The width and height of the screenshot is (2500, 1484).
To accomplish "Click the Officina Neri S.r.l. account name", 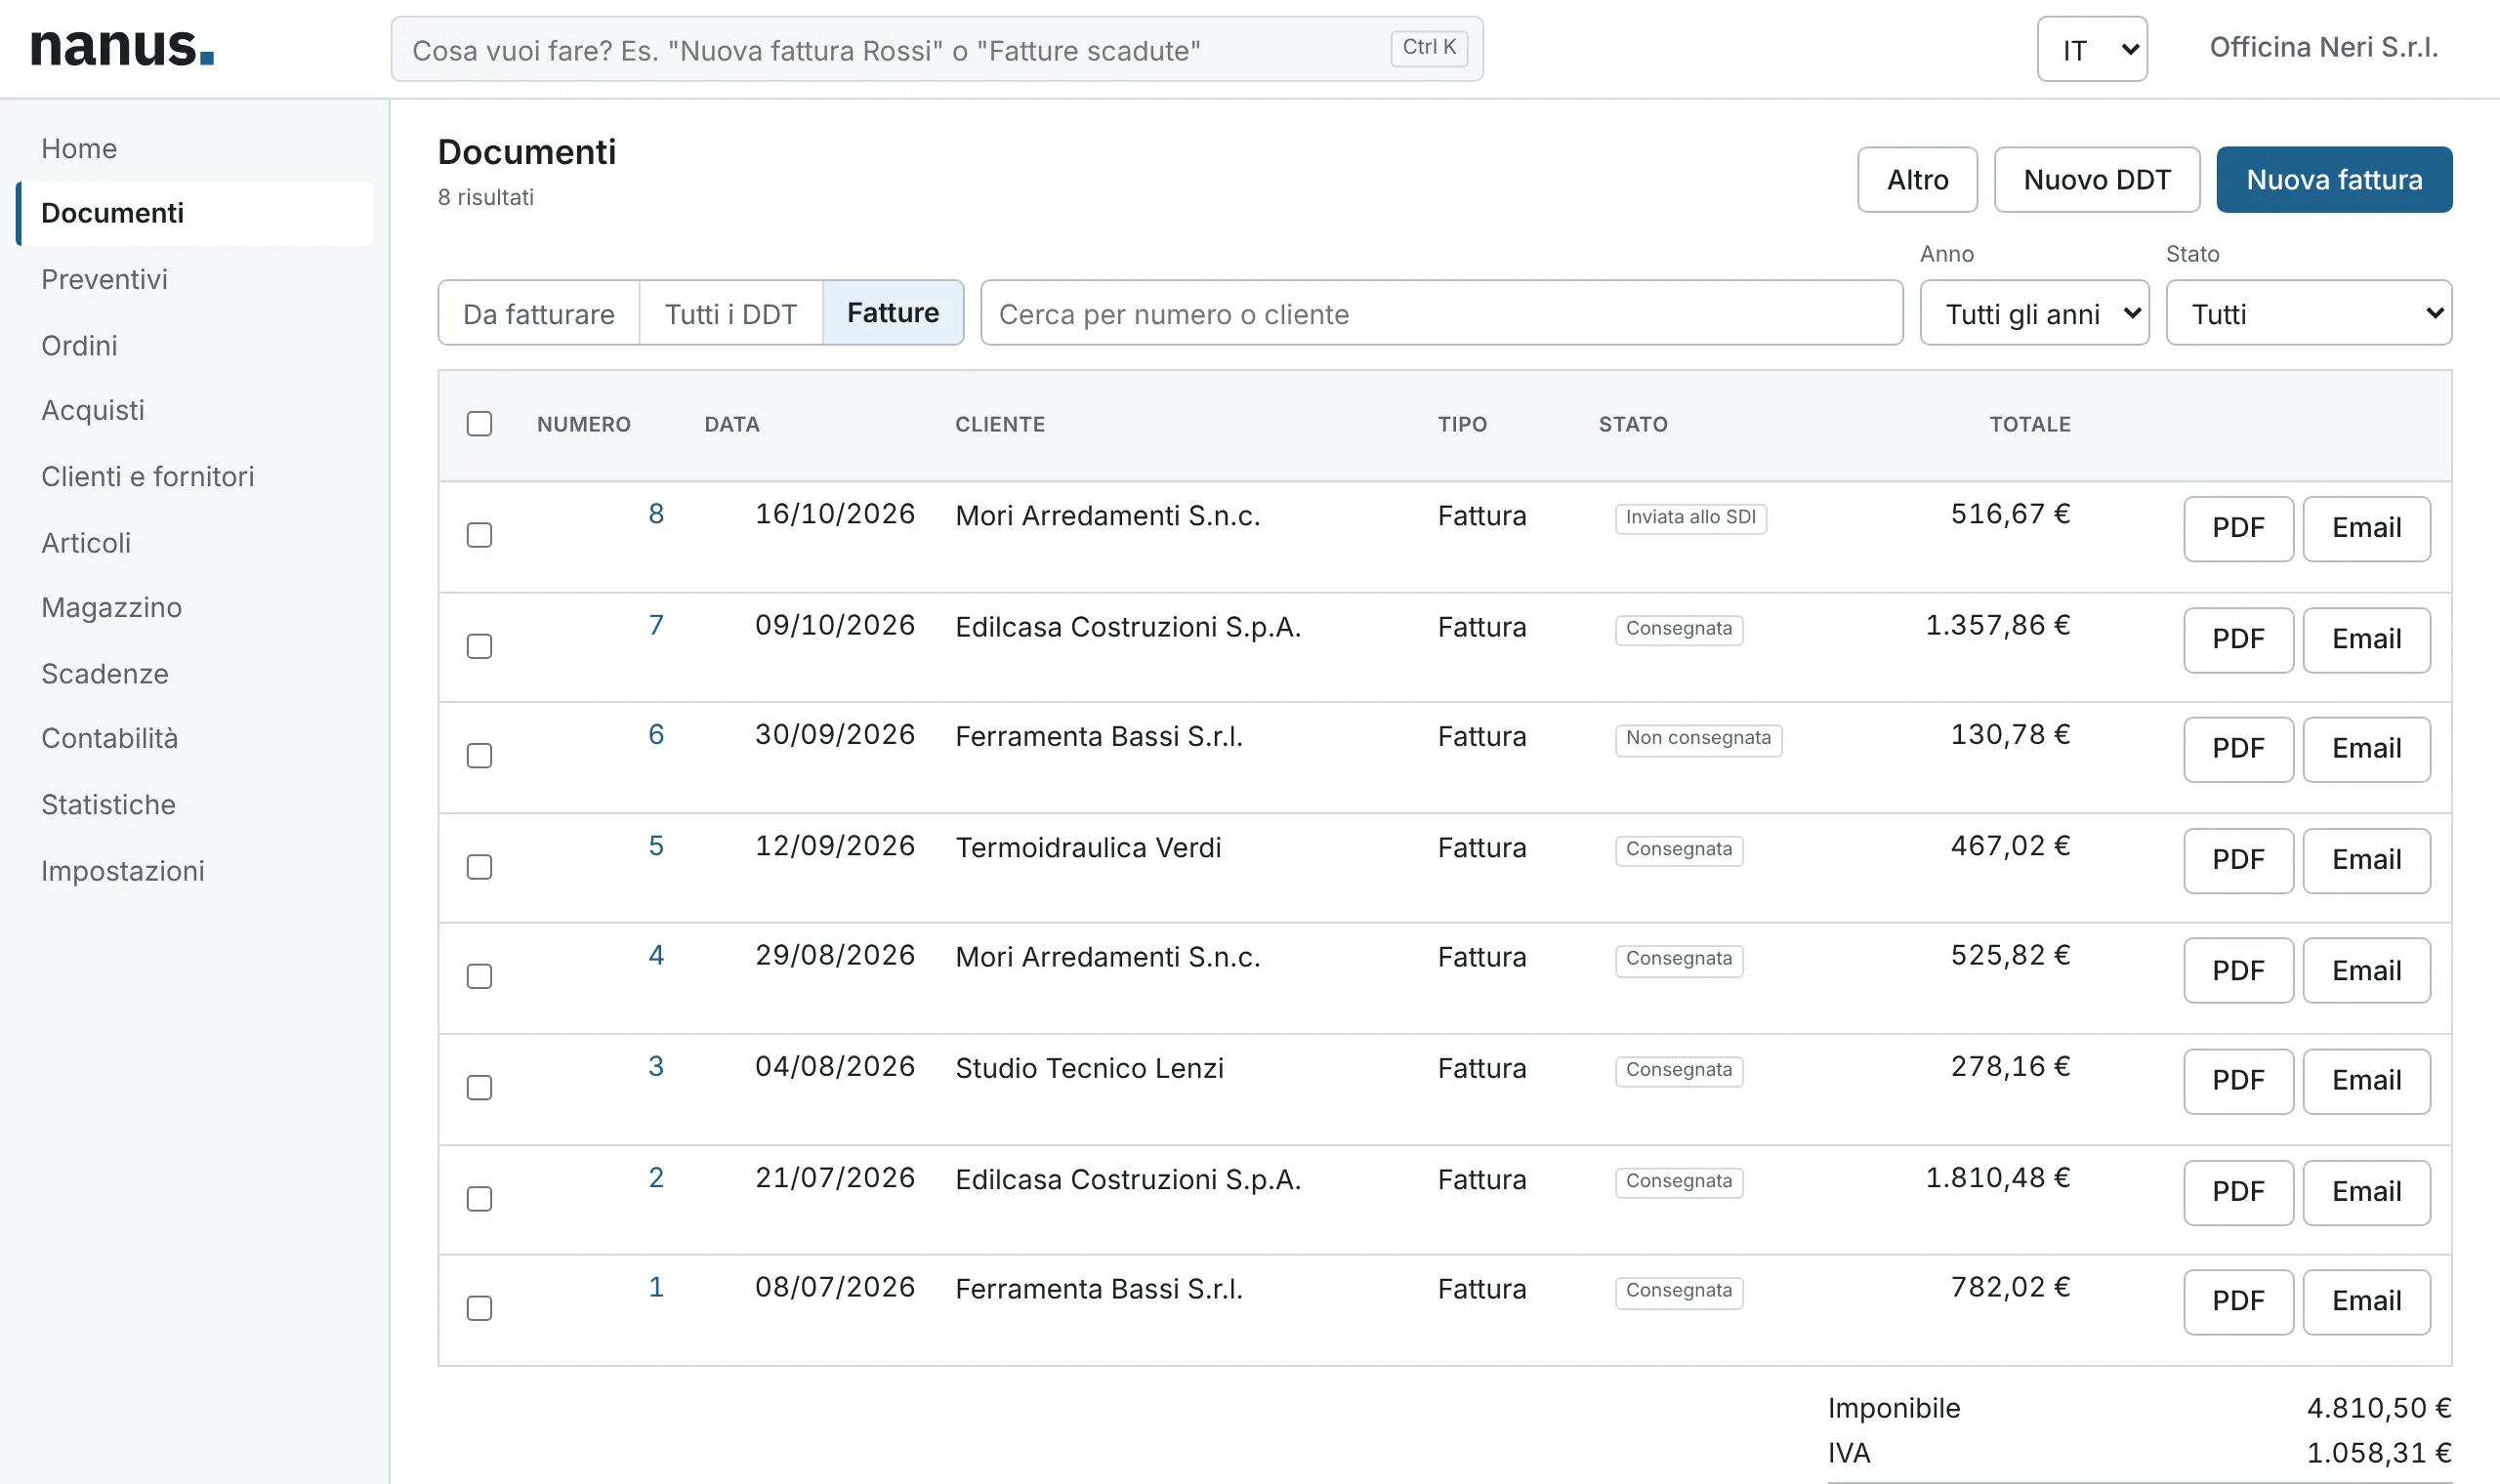I will click(x=2323, y=47).
